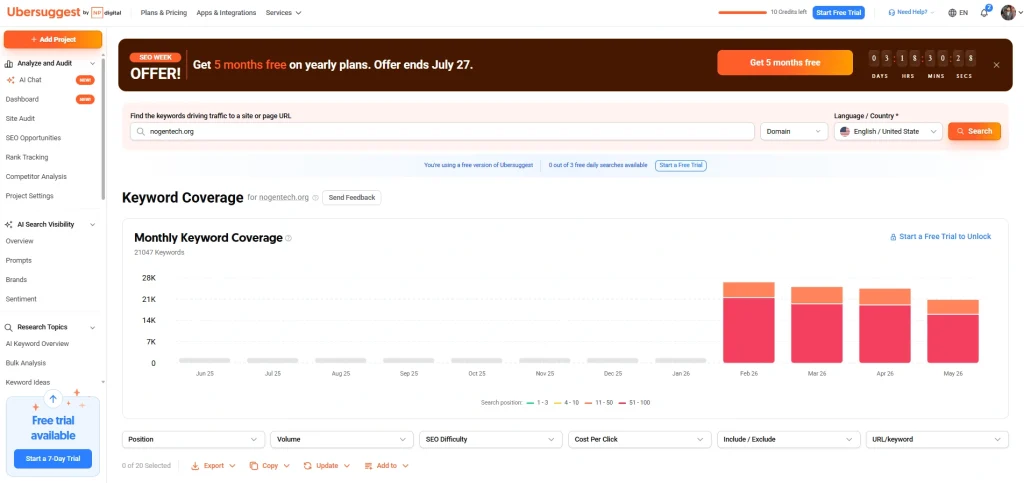Open Plans & Pricing menu
1024x483 pixels.
coord(163,12)
